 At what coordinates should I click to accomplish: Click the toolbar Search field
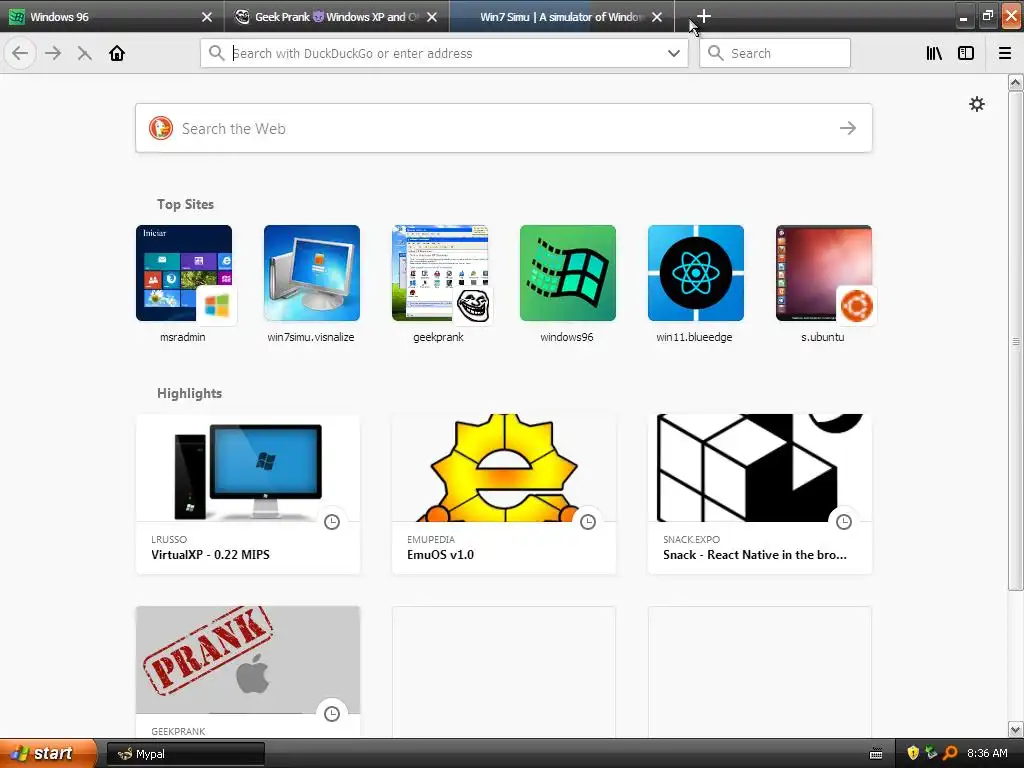coord(775,53)
